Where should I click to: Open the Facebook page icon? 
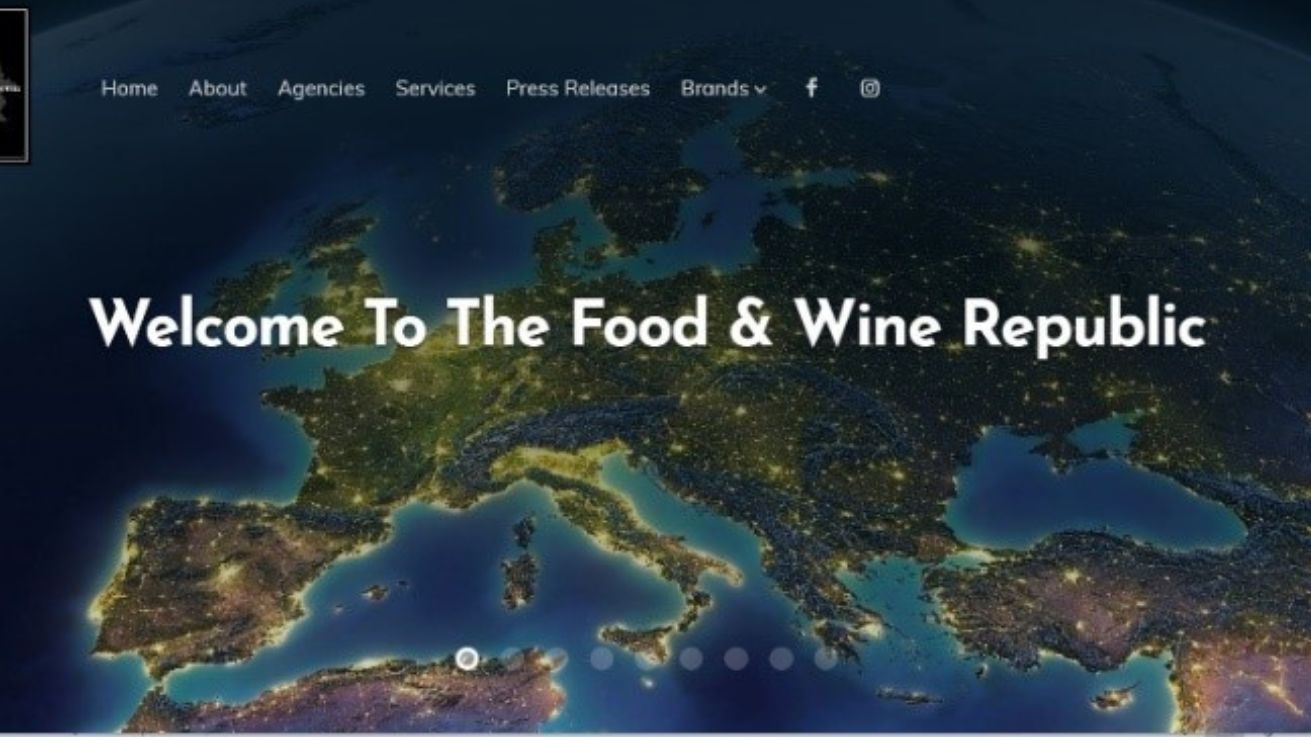pos(811,88)
